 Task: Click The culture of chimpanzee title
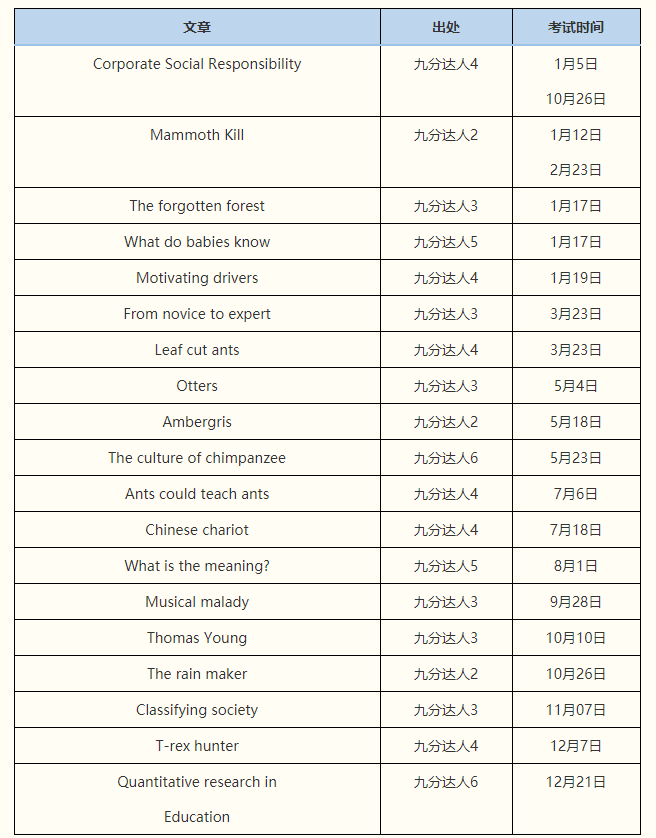click(x=197, y=458)
